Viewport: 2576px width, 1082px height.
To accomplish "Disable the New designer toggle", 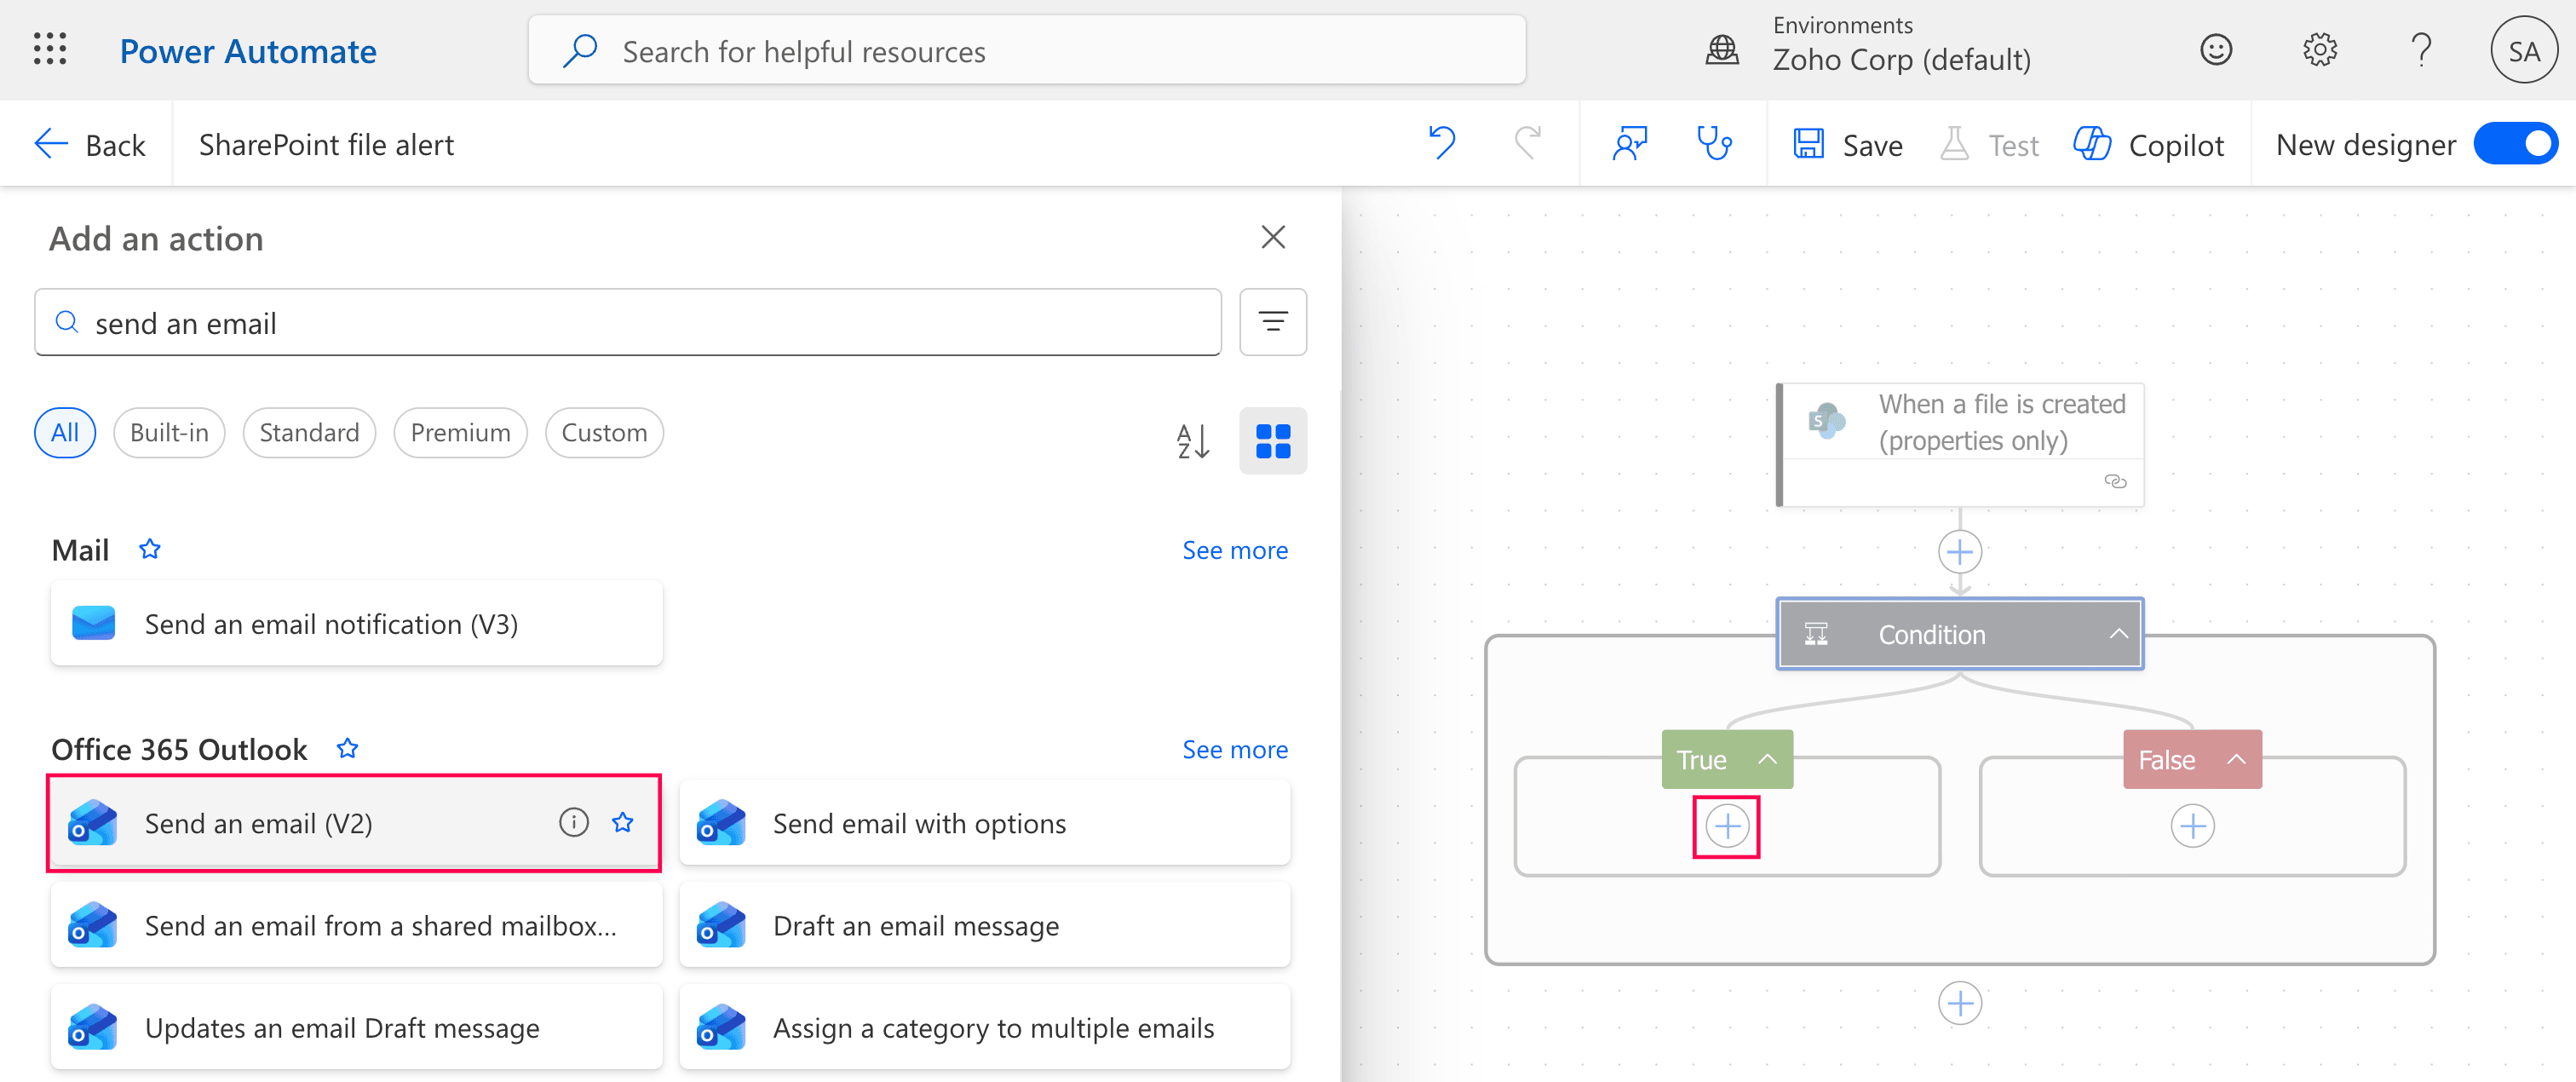I will (x=2515, y=143).
